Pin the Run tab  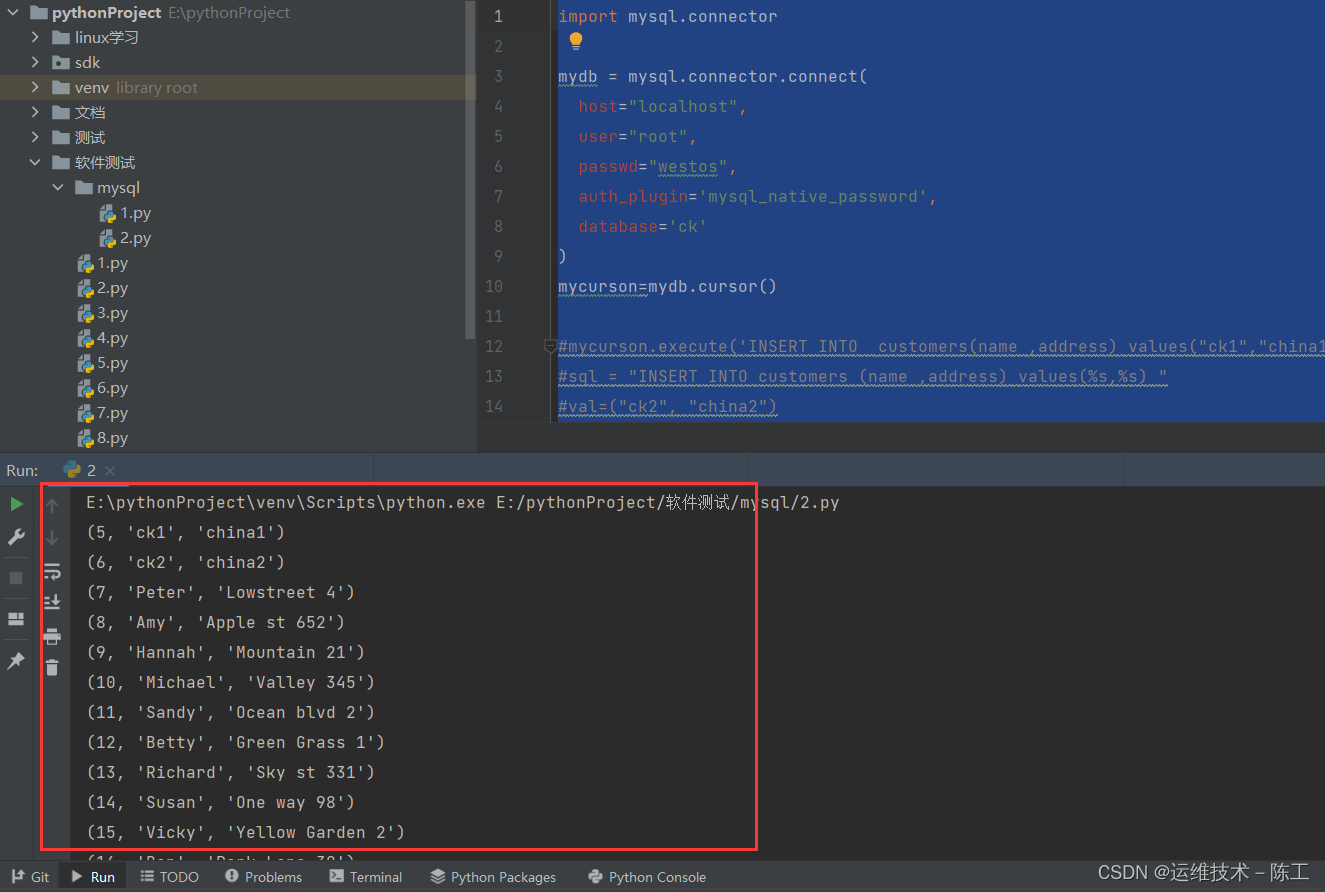16,661
